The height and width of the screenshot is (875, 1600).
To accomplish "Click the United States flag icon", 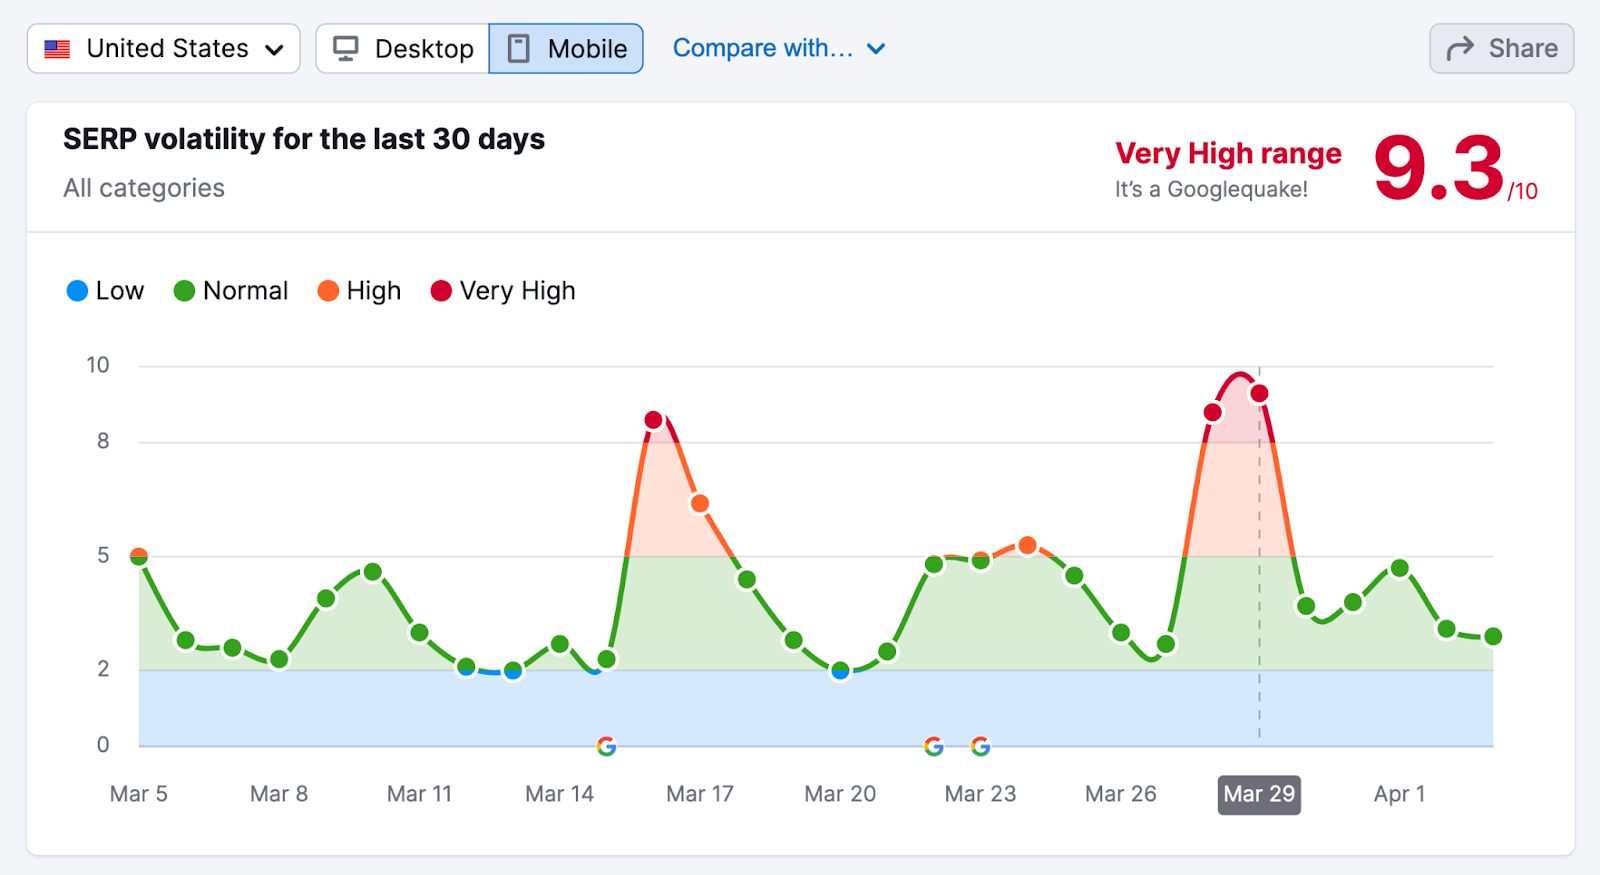I will [x=58, y=49].
